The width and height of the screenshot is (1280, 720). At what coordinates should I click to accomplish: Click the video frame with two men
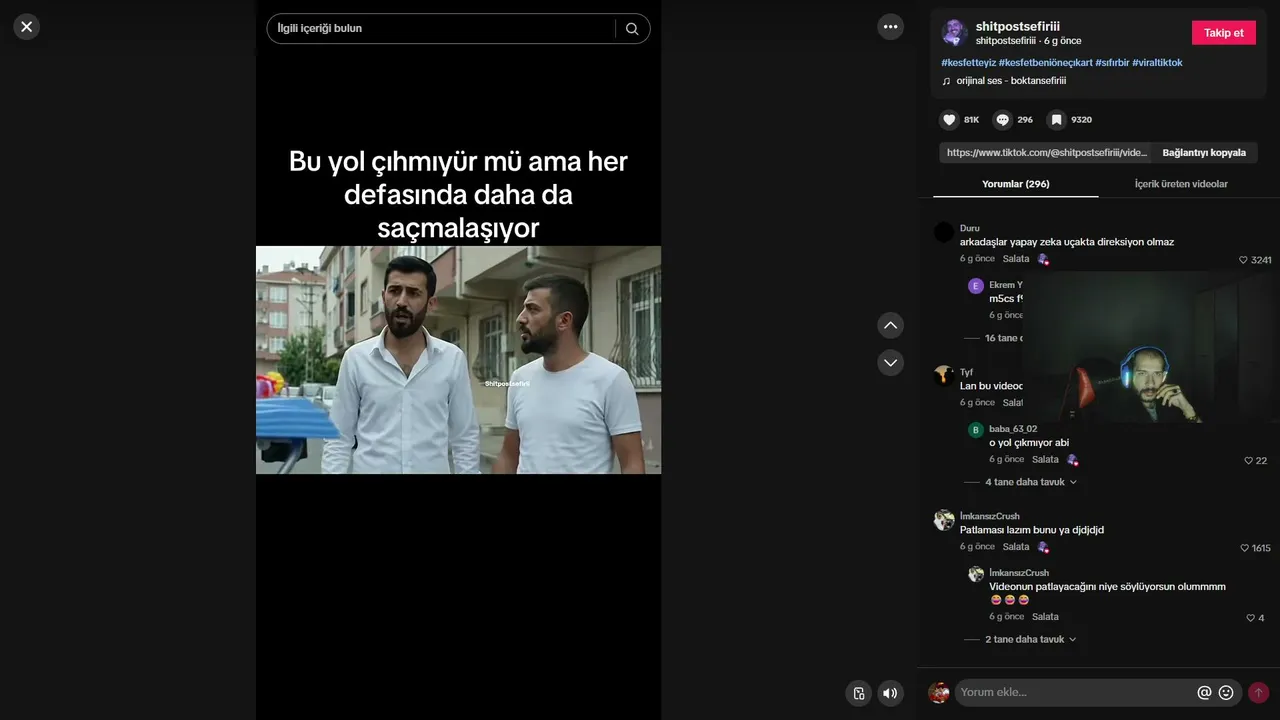[458, 360]
